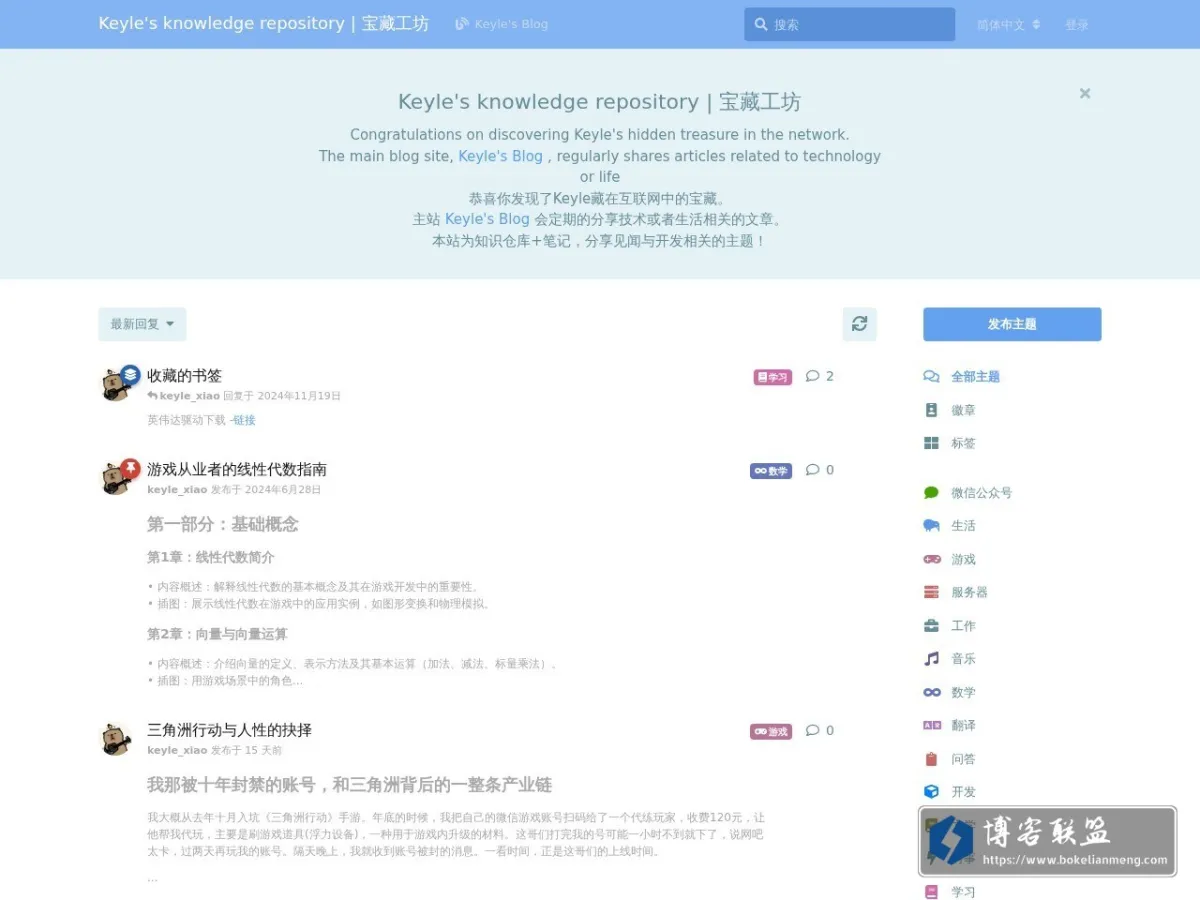
Task: Click the refresh icon above the topic list
Action: 859,324
